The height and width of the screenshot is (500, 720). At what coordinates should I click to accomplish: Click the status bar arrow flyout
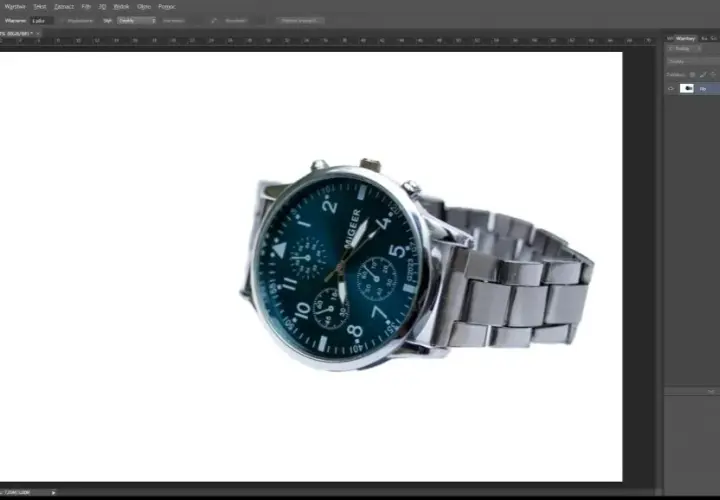[x=53, y=493]
